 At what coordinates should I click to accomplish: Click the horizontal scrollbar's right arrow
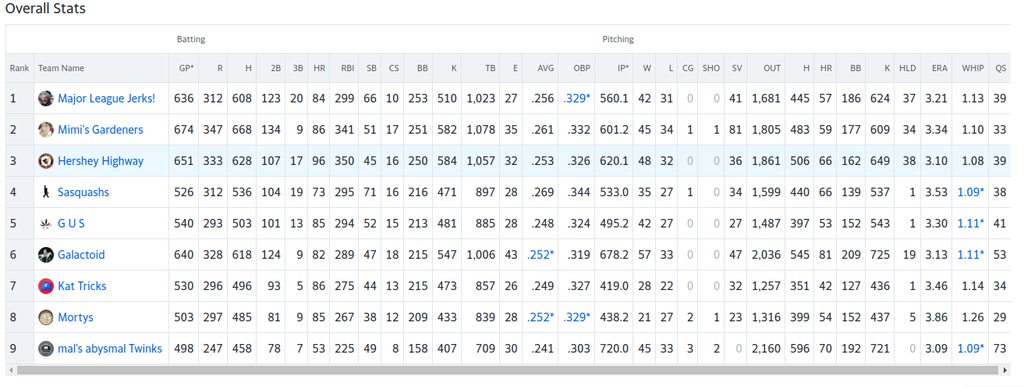(1004, 371)
